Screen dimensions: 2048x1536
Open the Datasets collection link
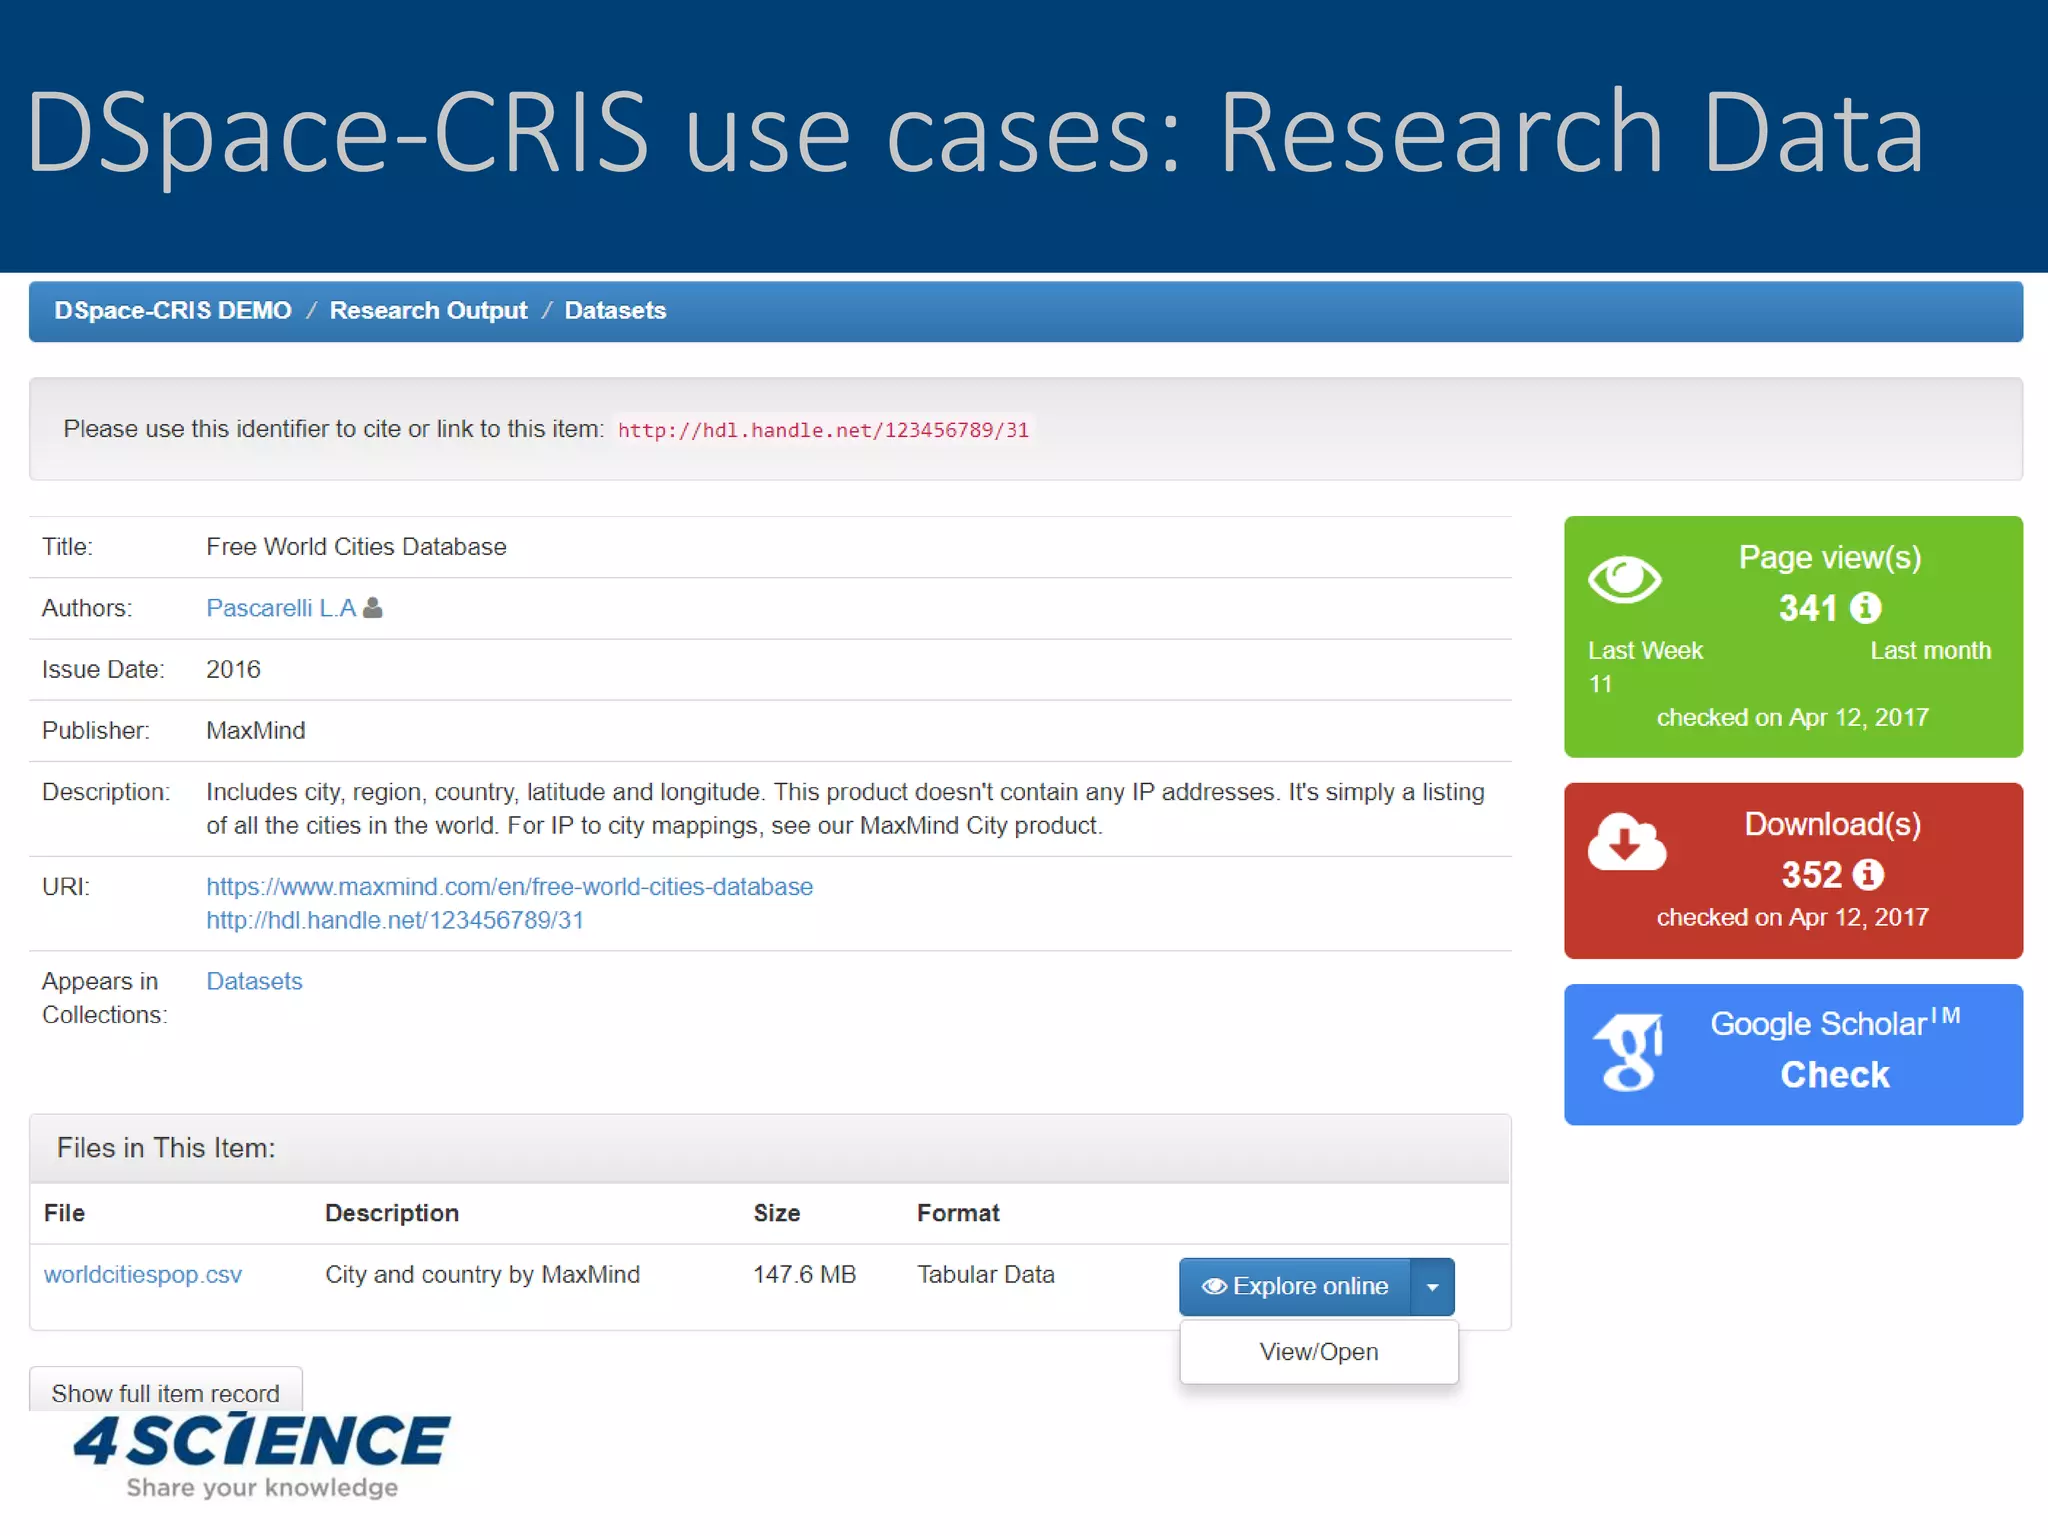[x=254, y=982]
